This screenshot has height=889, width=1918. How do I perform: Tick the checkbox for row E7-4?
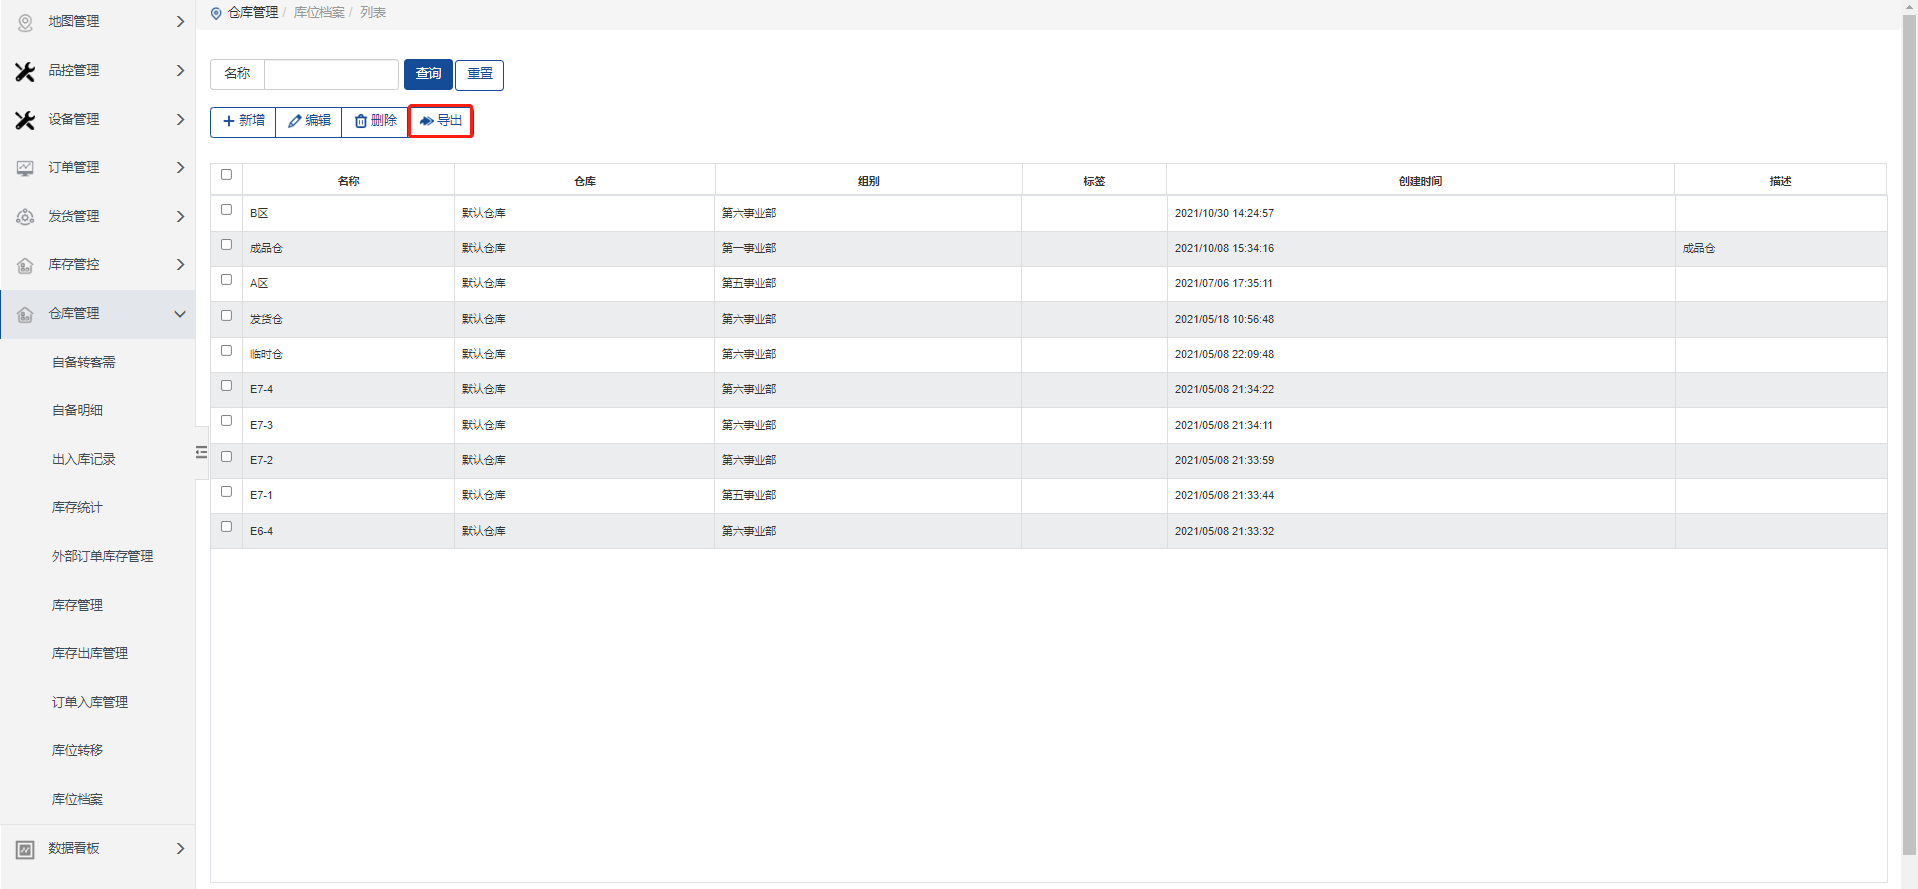tap(226, 386)
